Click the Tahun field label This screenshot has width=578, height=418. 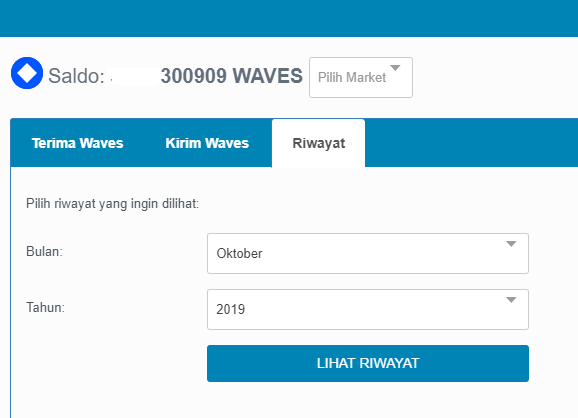click(x=45, y=307)
